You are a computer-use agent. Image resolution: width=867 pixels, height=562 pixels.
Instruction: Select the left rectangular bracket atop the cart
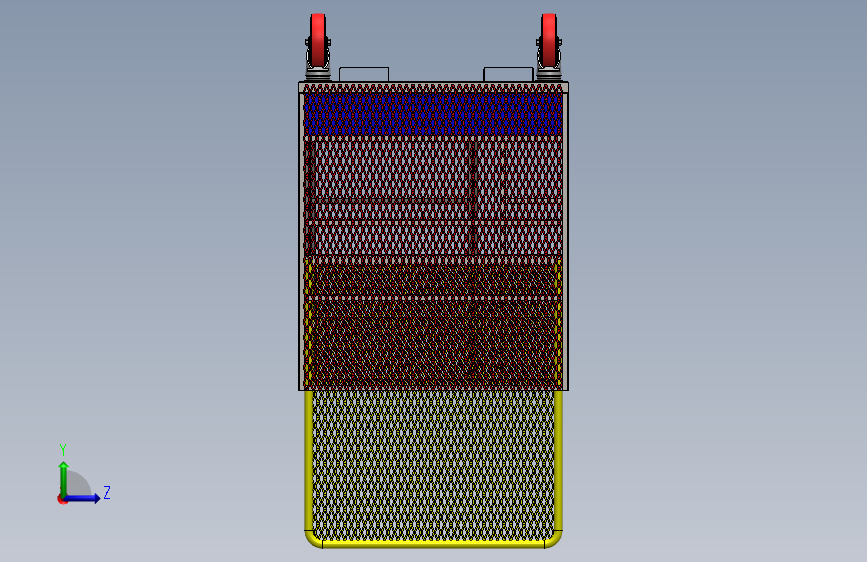point(364,75)
